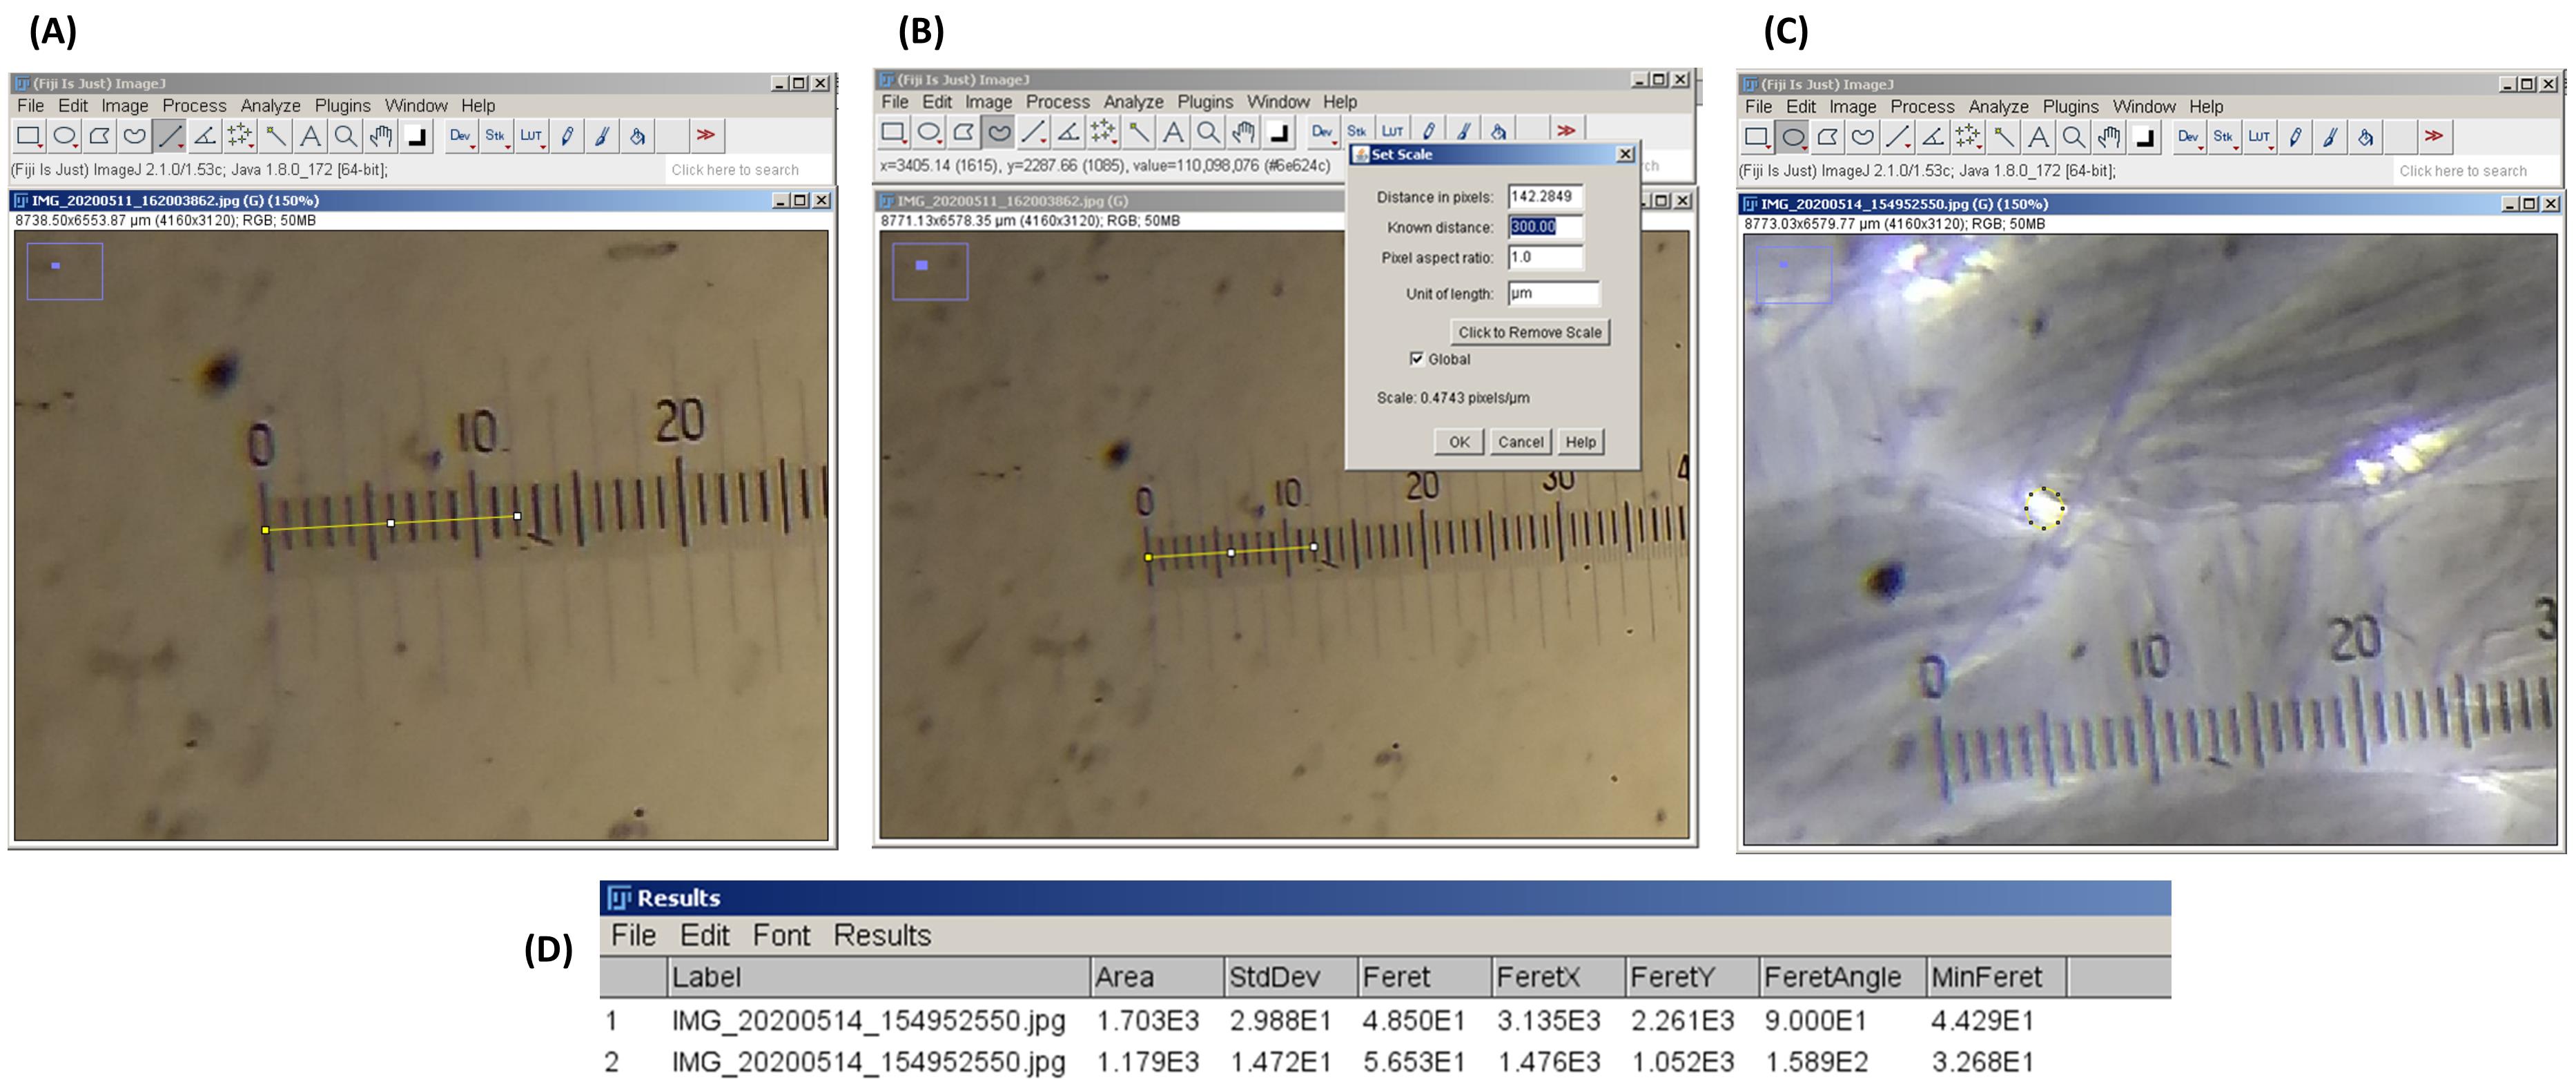2576x1080 pixels.
Task: Click the MinFeret column header in Results
Action: click(1996, 977)
